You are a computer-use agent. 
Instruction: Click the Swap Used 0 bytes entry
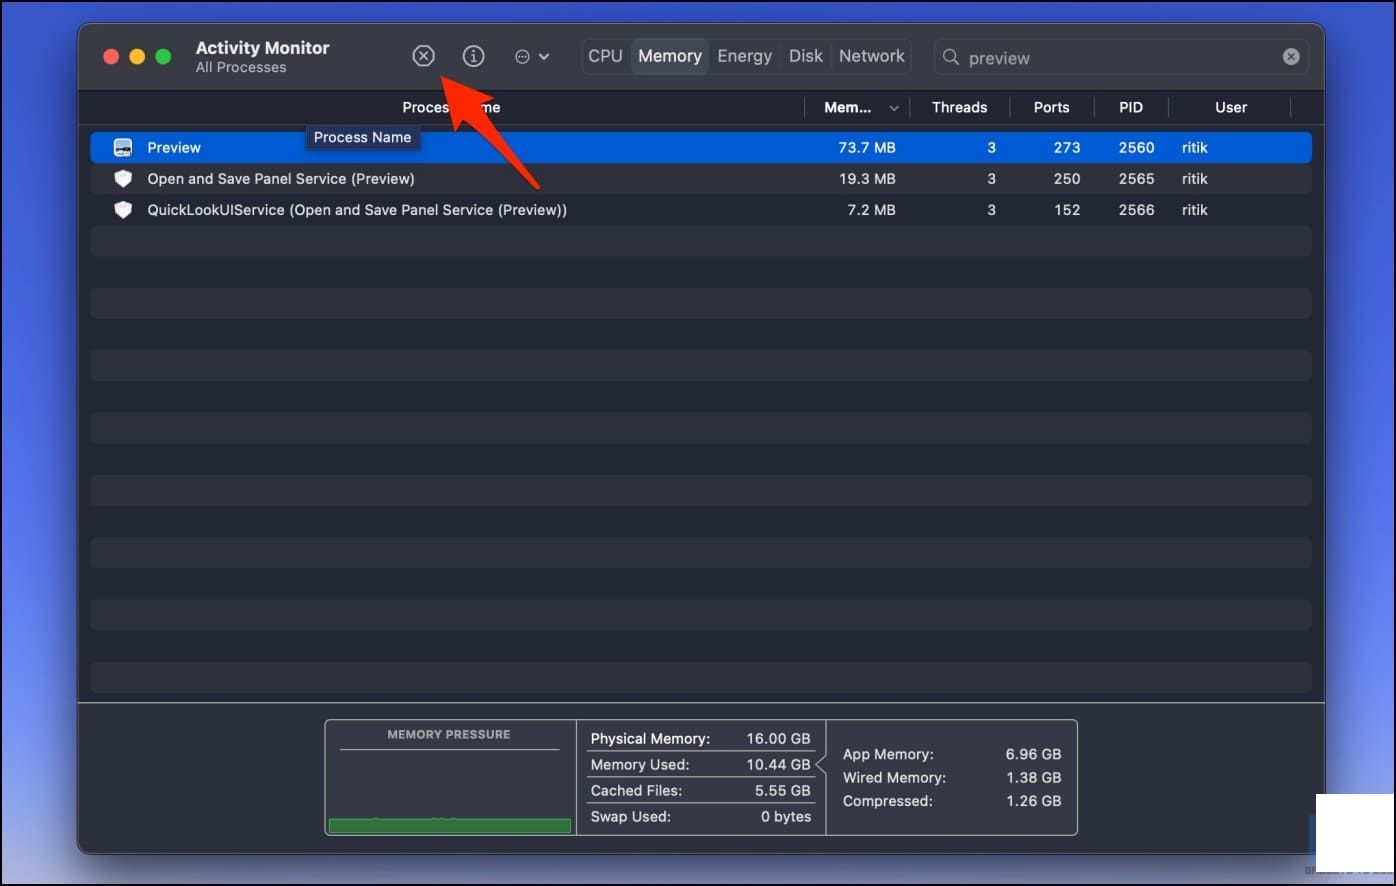700,817
